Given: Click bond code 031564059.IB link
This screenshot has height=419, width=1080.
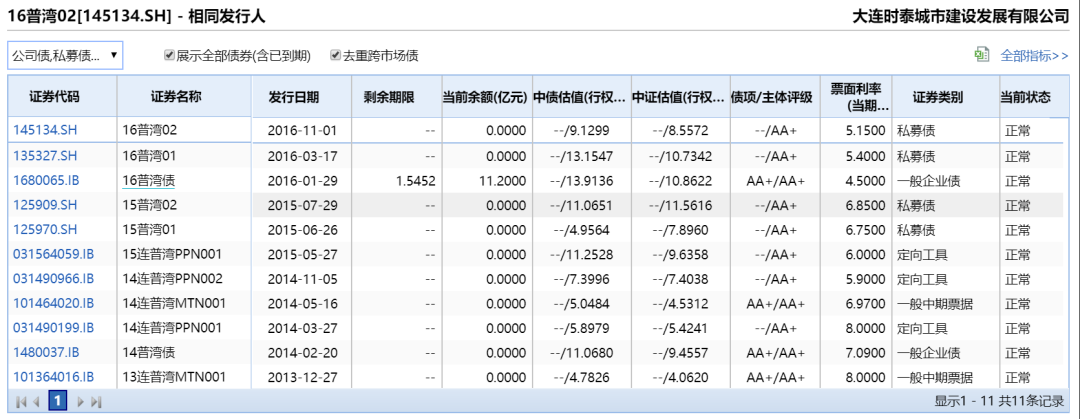Looking at the screenshot, I should 53,254.
